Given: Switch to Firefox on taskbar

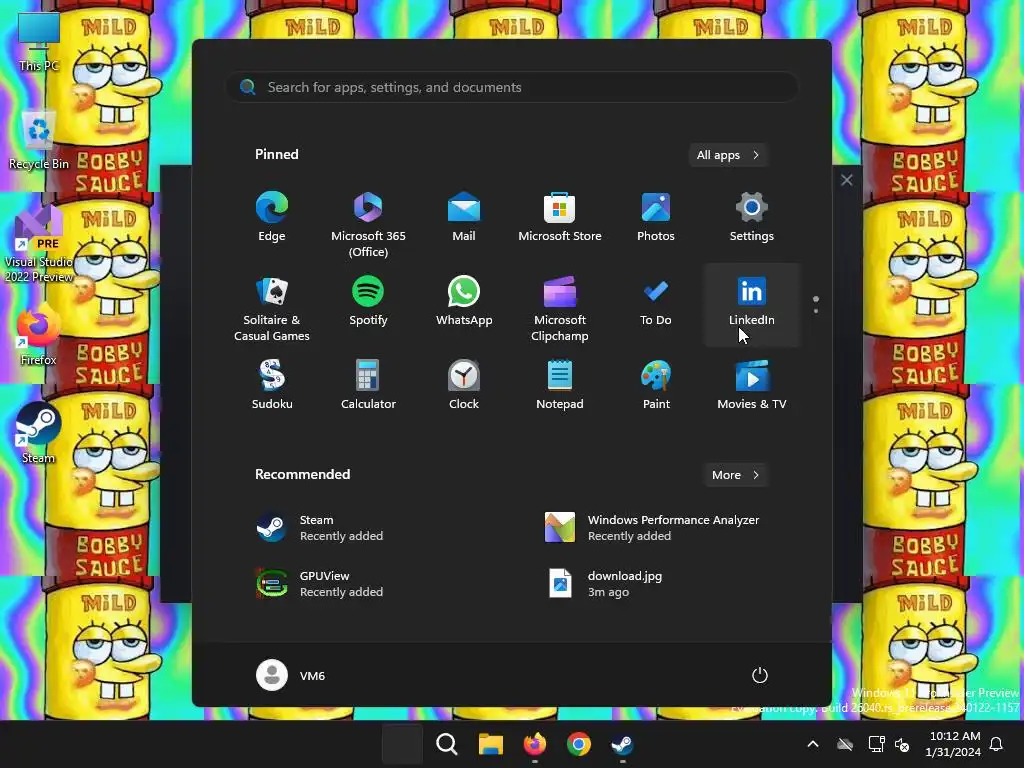Looking at the screenshot, I should 535,744.
